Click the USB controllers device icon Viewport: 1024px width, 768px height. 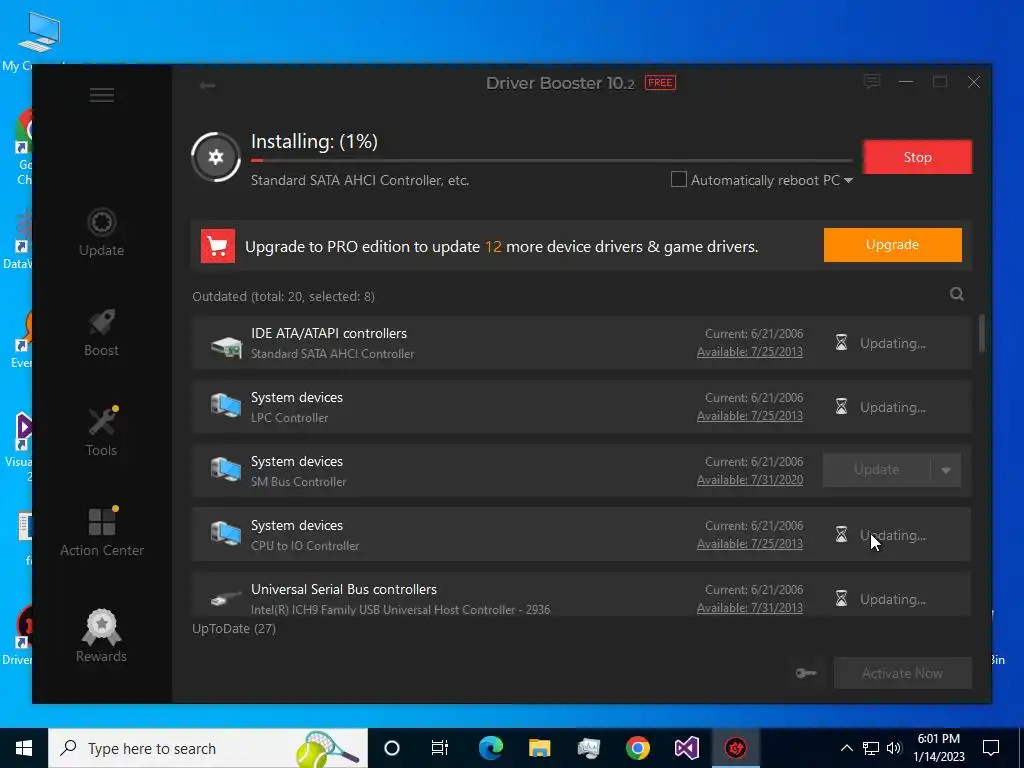pos(226,598)
